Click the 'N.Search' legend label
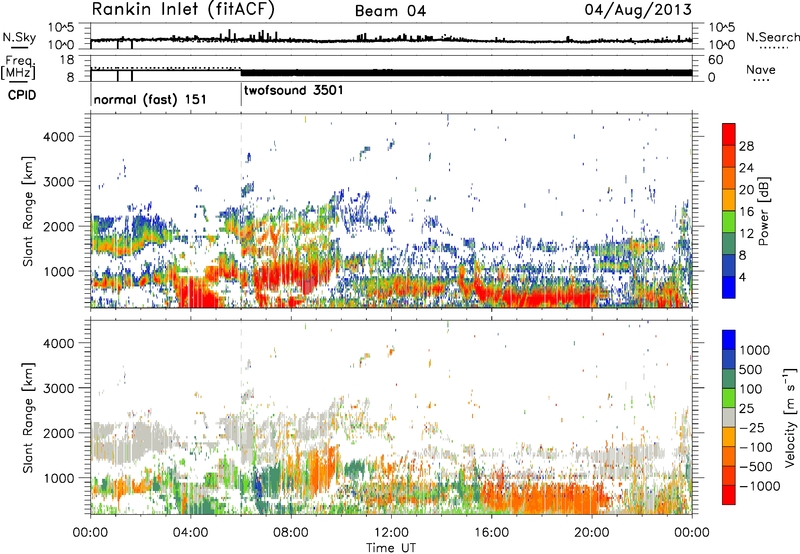 coord(773,37)
